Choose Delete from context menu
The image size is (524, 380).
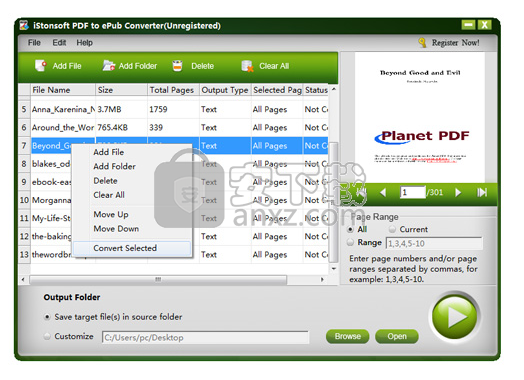pyautogui.click(x=132, y=181)
